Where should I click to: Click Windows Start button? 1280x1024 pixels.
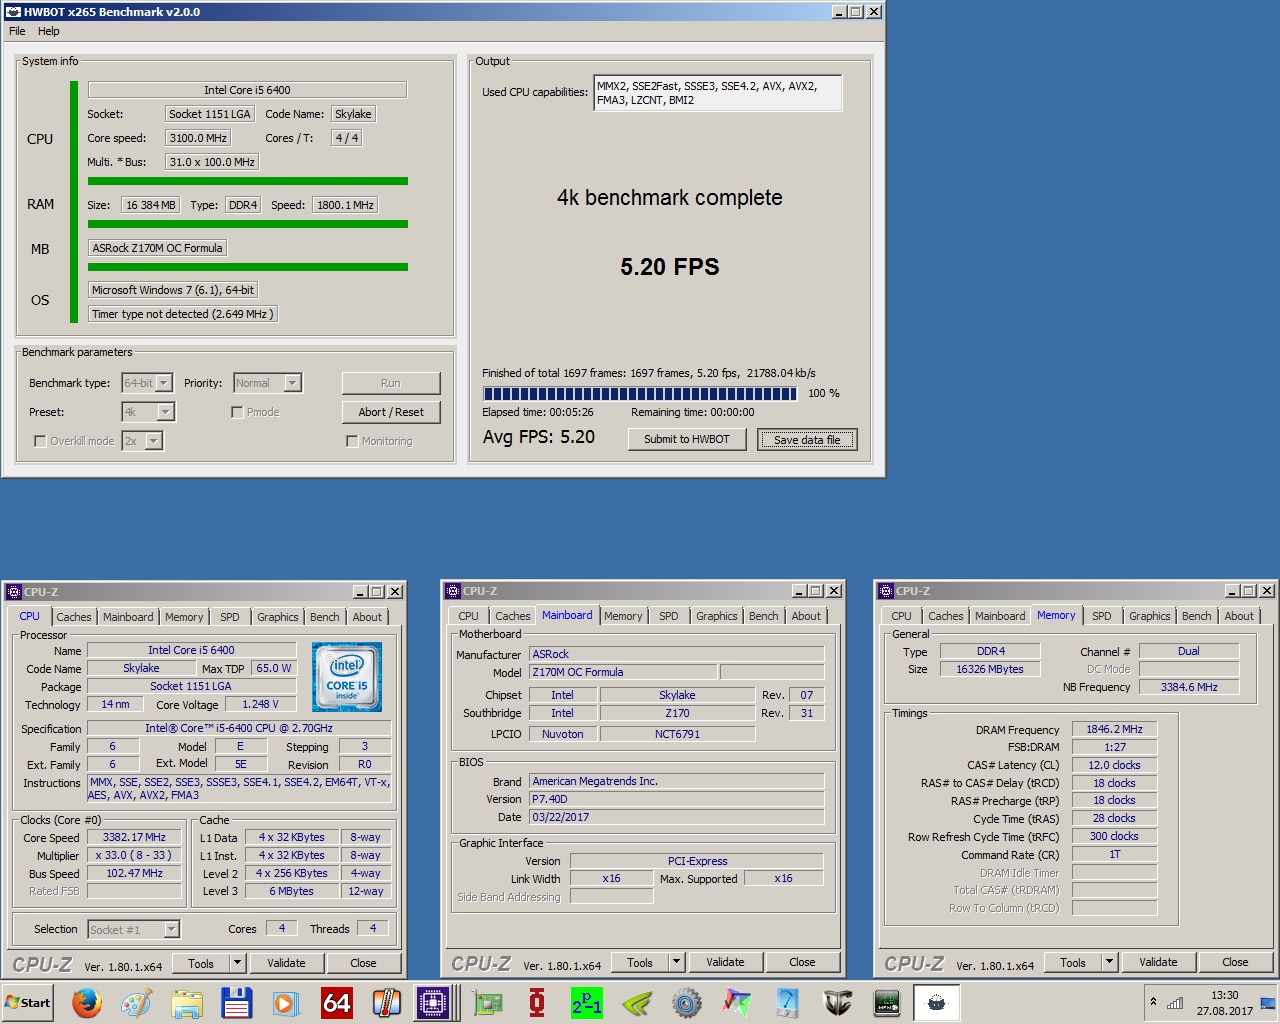(x=28, y=1002)
